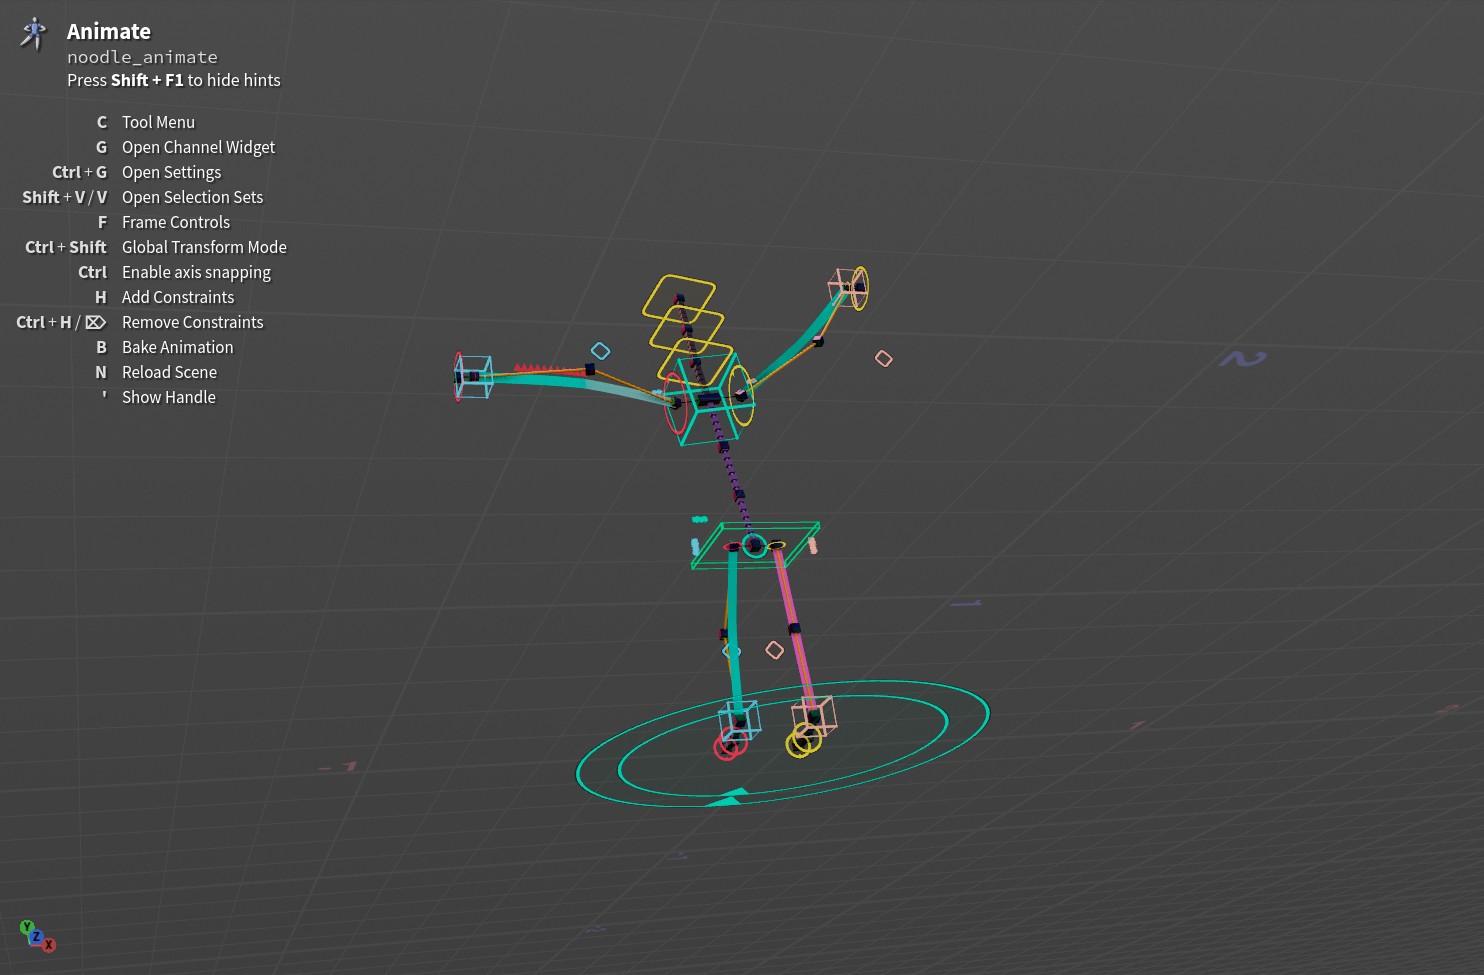
Task: Click the 'Open Settings' hint
Action: click(171, 172)
